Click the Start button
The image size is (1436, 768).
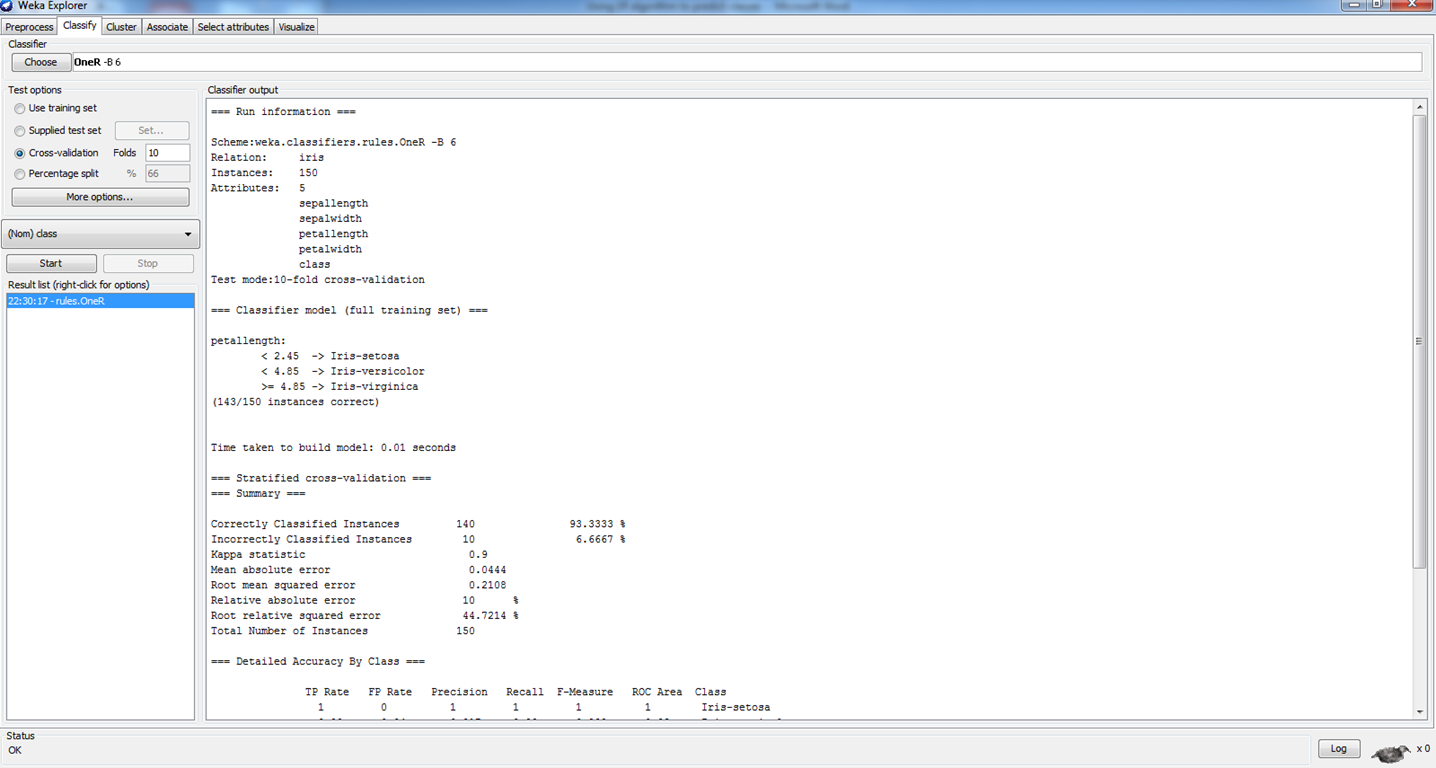[x=51, y=263]
